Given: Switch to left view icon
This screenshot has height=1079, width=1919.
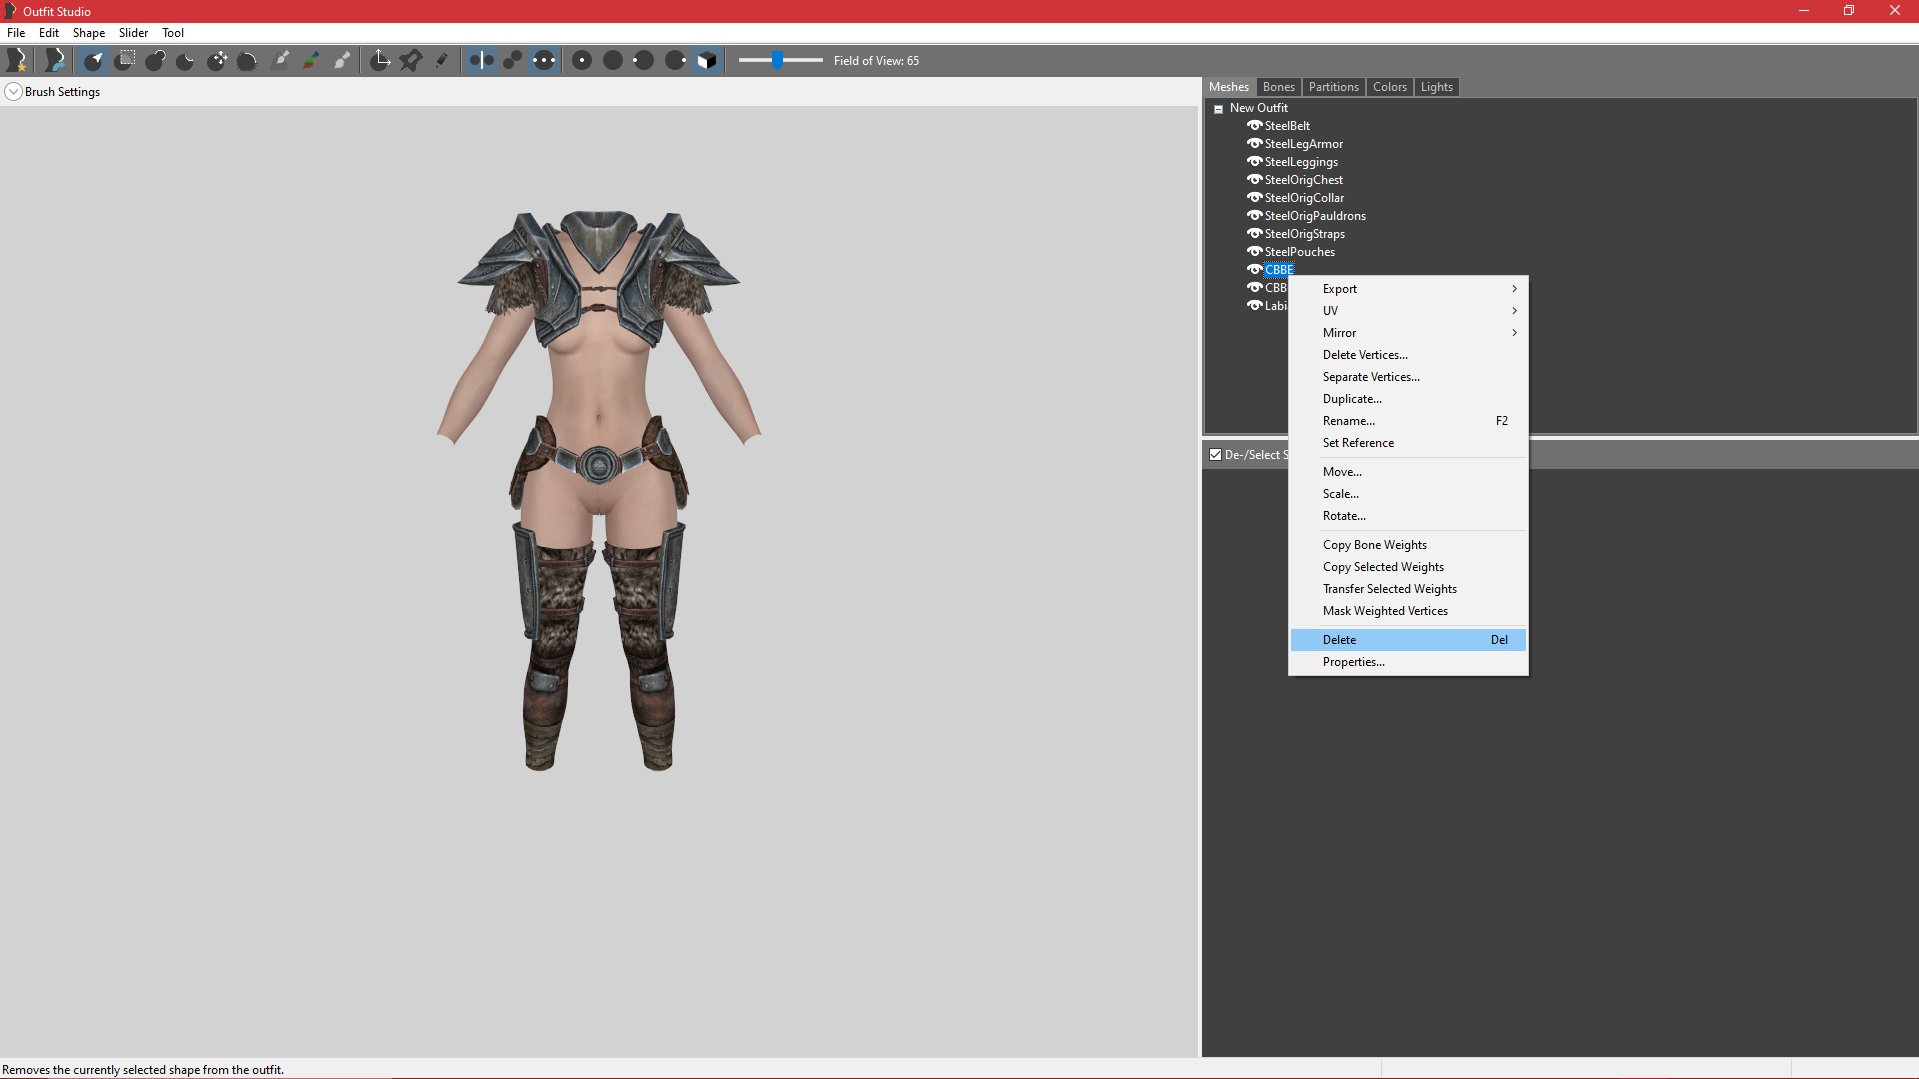Looking at the screenshot, I should [644, 60].
